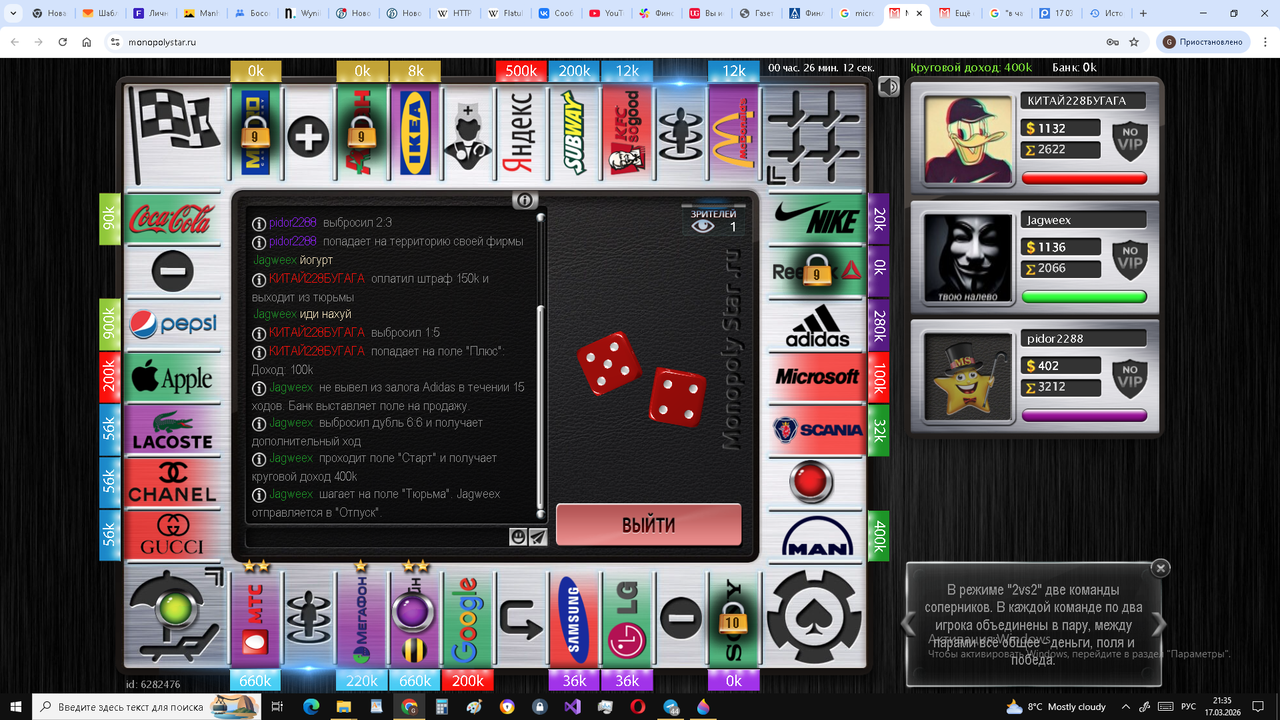Screen dimensions: 1280x720
Task: Click the Subway cell on the board
Action: pyautogui.click(x=574, y=135)
